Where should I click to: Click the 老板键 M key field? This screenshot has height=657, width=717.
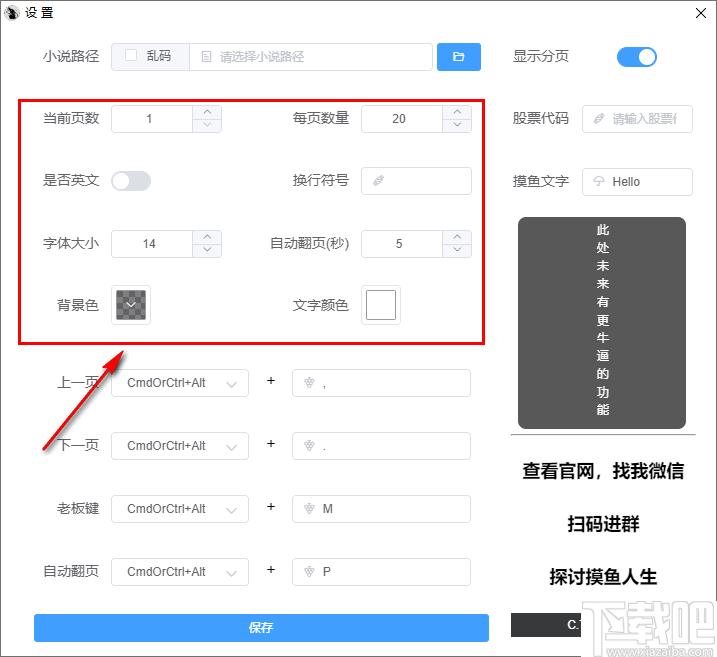(381, 509)
